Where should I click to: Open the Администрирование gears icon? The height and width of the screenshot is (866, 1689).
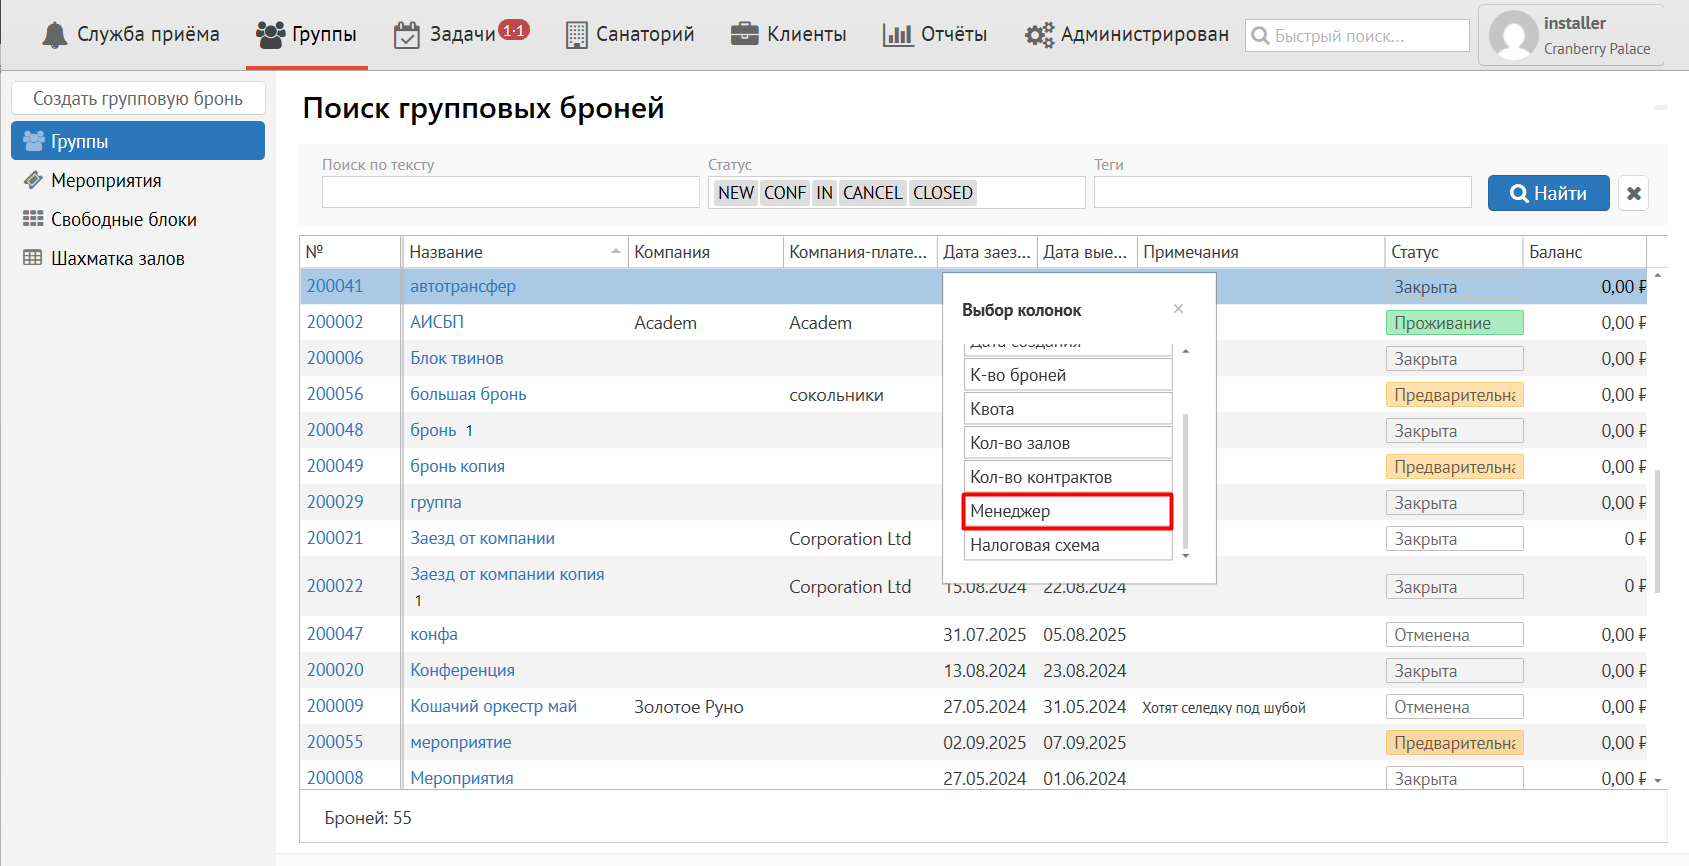tap(1039, 35)
